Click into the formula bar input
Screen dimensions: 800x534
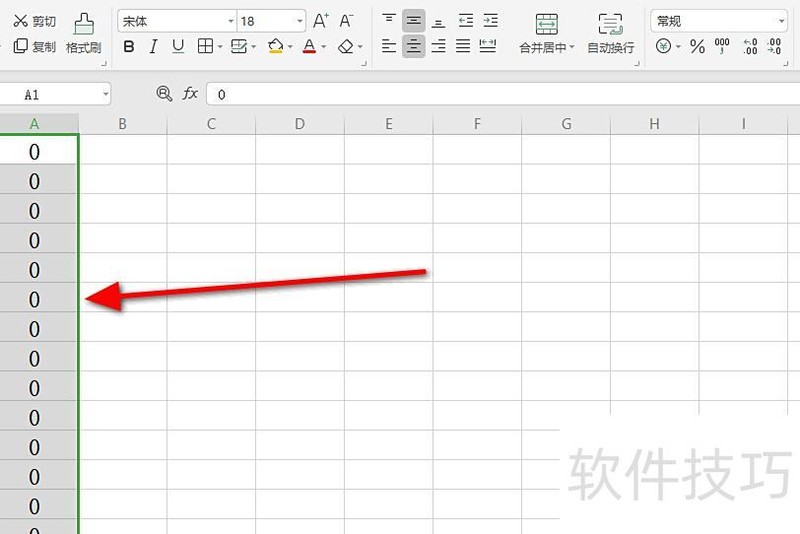coord(503,94)
